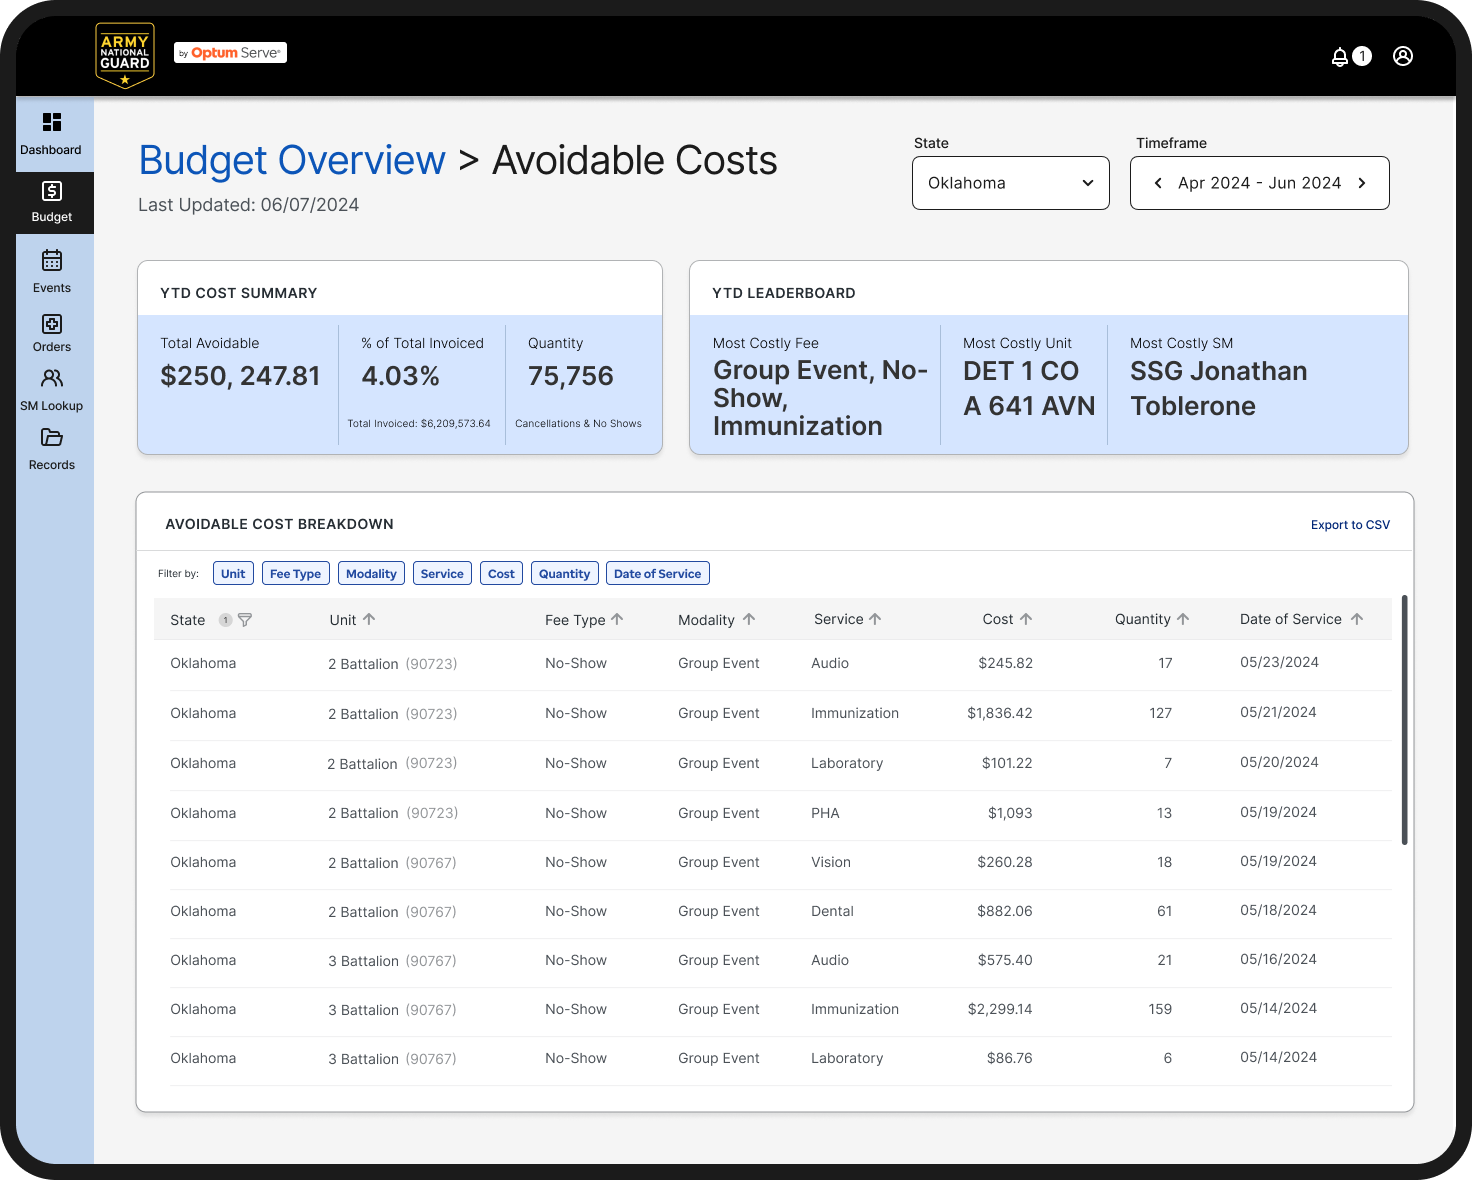
Task: Click the Army National Guard logo
Action: [x=125, y=55]
